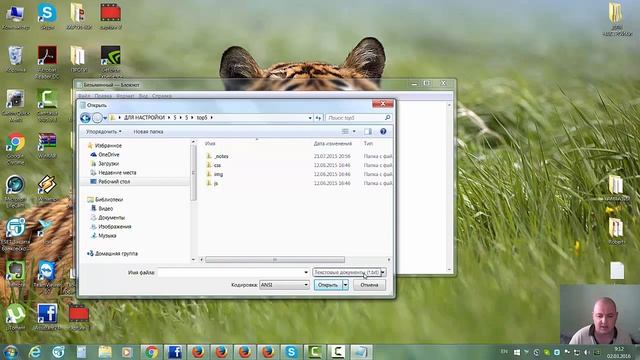Open File Explorer folder icon on the taskbar
The width and height of the screenshot is (640, 360).
point(105,352)
